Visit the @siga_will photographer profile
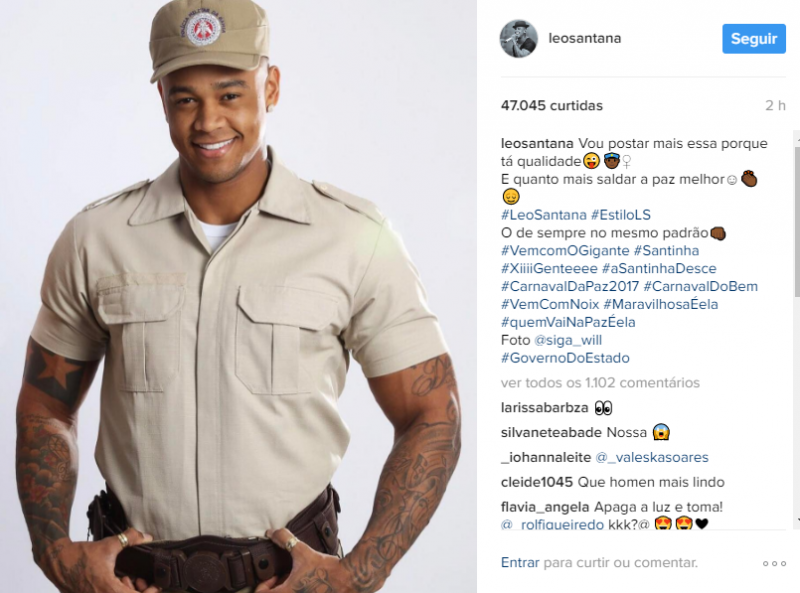 (x=568, y=340)
